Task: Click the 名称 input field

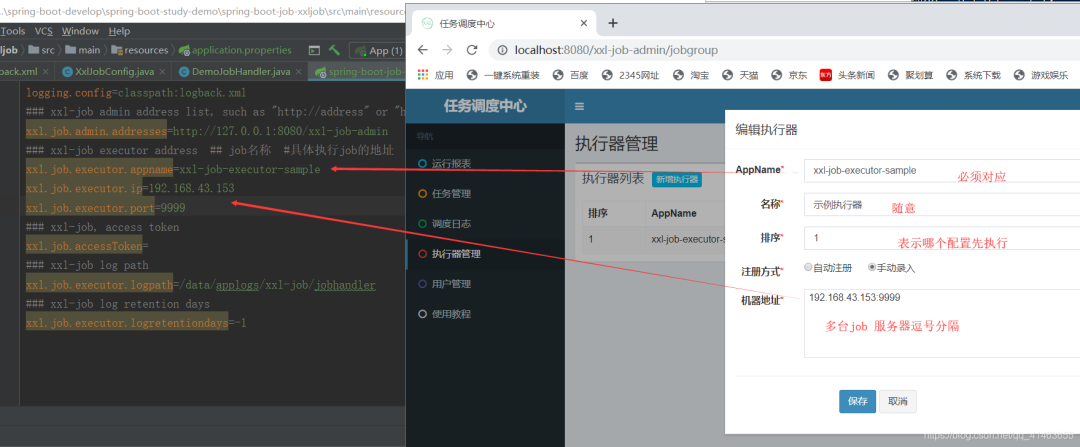Action: [942, 204]
